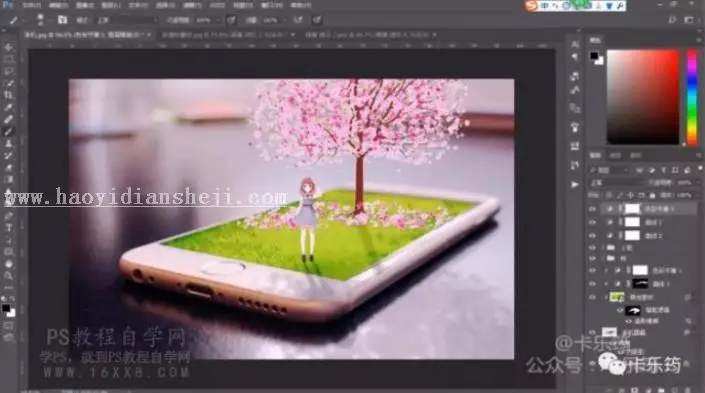
Task: Select the Zoom tool
Action: click(9, 276)
